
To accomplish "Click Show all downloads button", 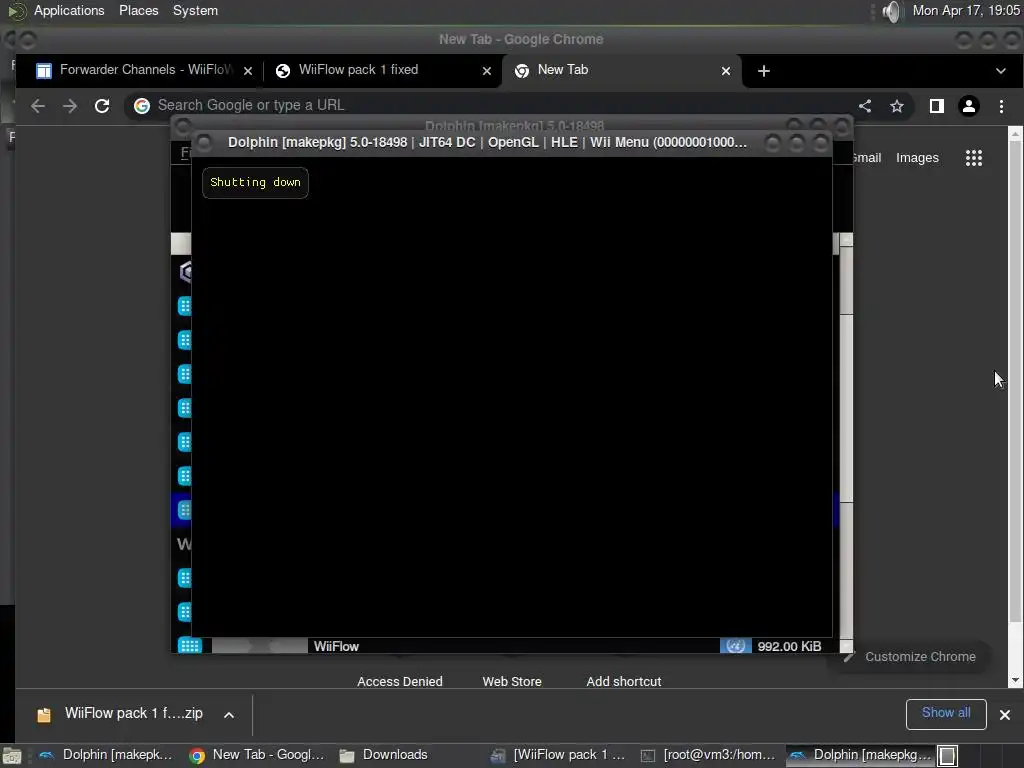I will pyautogui.click(x=946, y=713).
